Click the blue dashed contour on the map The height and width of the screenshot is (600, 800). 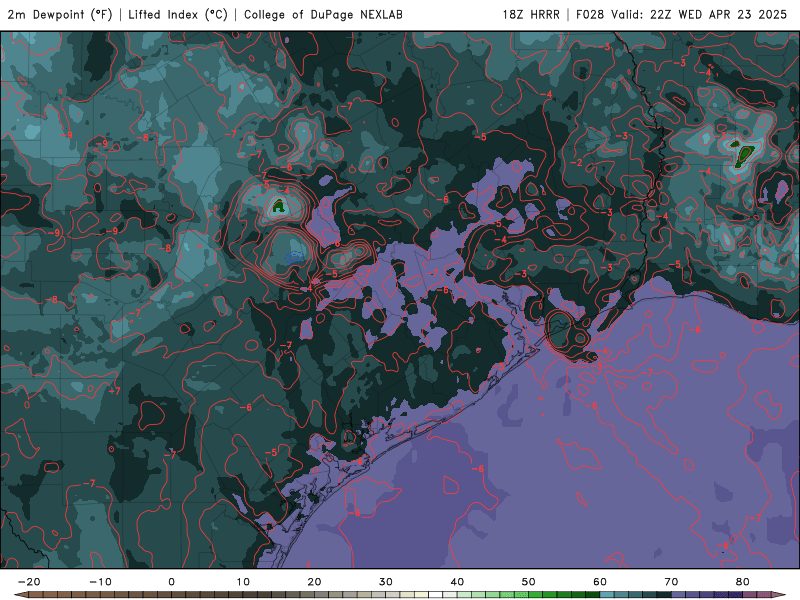[296, 257]
